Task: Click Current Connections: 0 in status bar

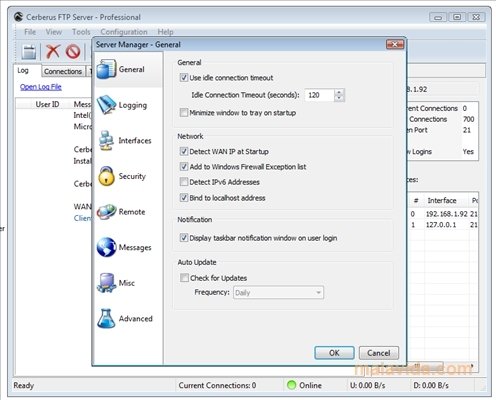Action: coord(217,385)
